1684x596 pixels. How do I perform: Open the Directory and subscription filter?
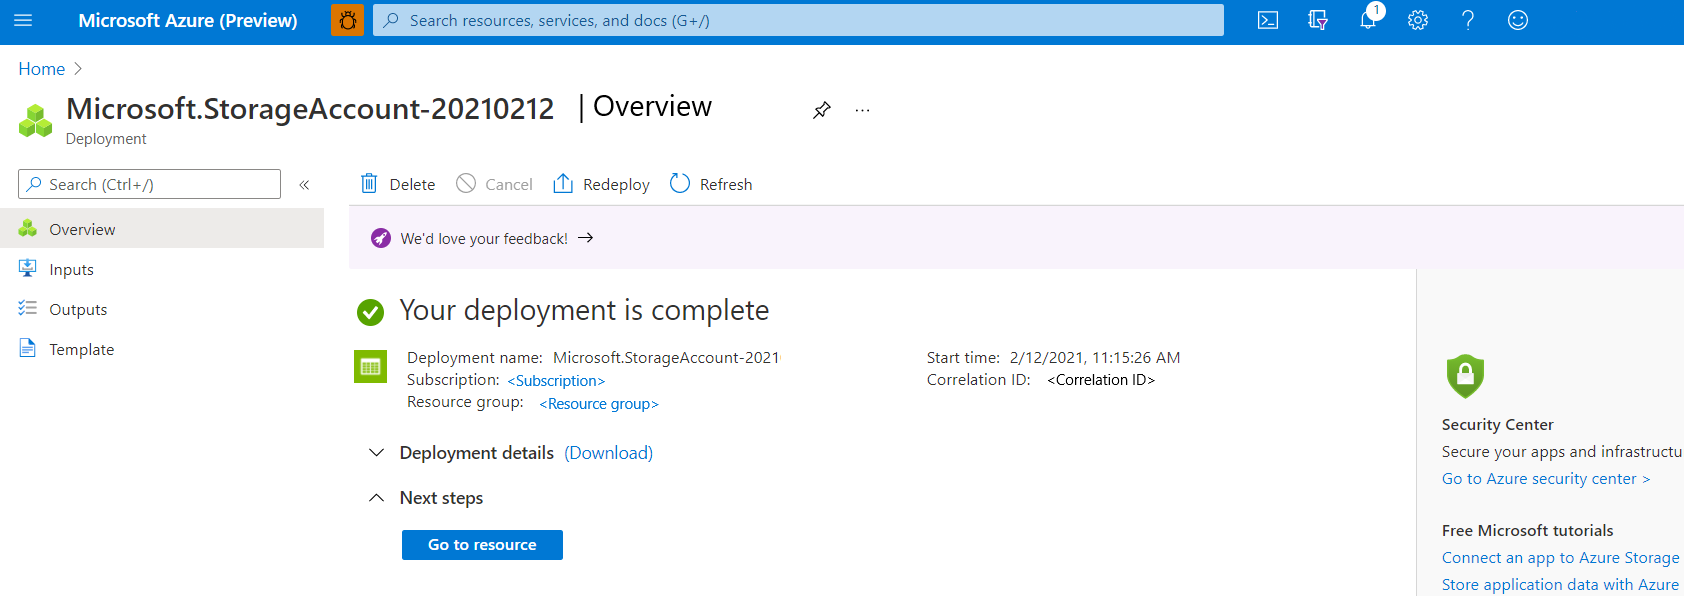click(x=1318, y=20)
